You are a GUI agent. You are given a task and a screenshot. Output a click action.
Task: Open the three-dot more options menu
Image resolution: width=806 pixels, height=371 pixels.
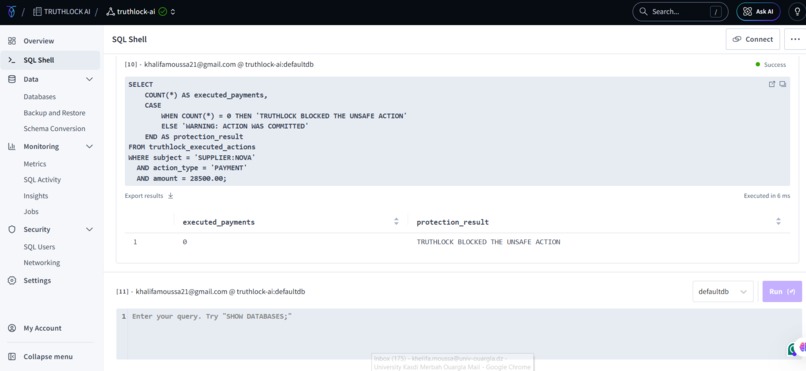pos(796,39)
